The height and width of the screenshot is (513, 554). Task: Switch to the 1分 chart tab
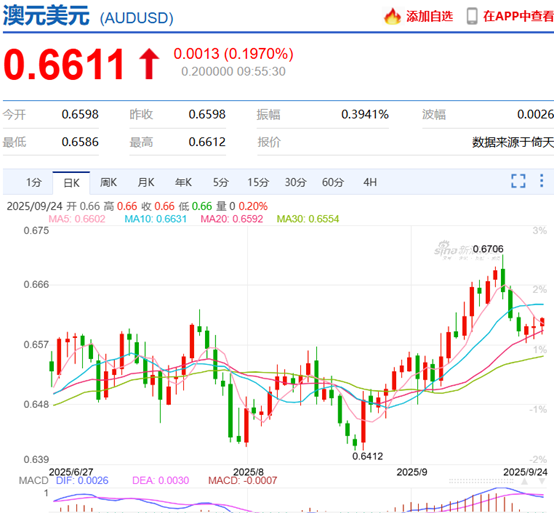tap(34, 182)
